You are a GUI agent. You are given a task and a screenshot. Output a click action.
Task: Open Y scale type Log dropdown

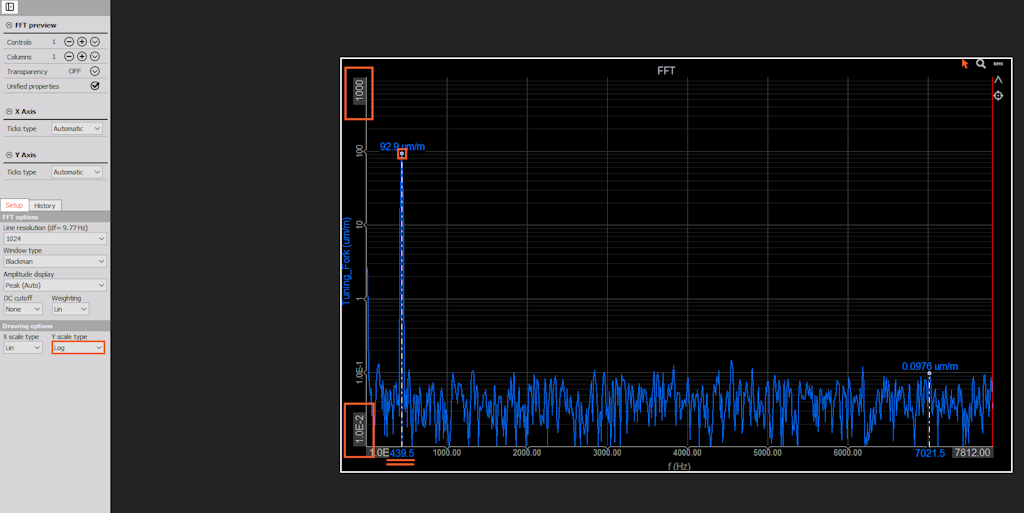click(78, 348)
